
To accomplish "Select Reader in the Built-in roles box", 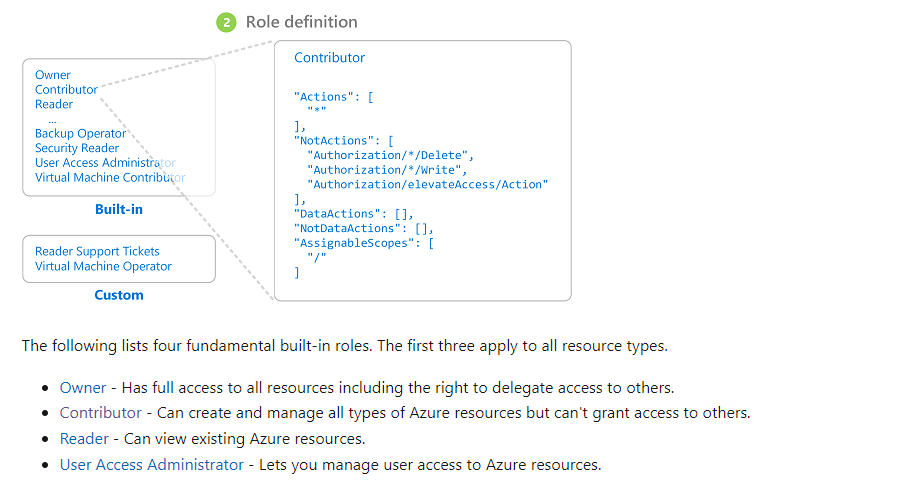I will click(54, 104).
